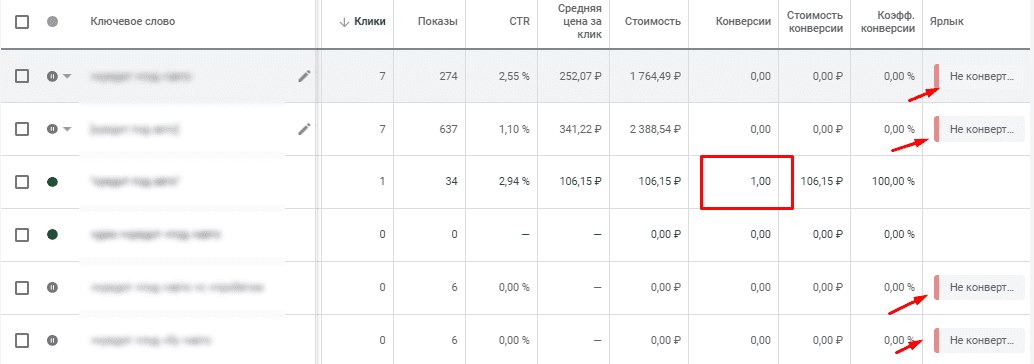Click the Показы column header

pos(437,22)
